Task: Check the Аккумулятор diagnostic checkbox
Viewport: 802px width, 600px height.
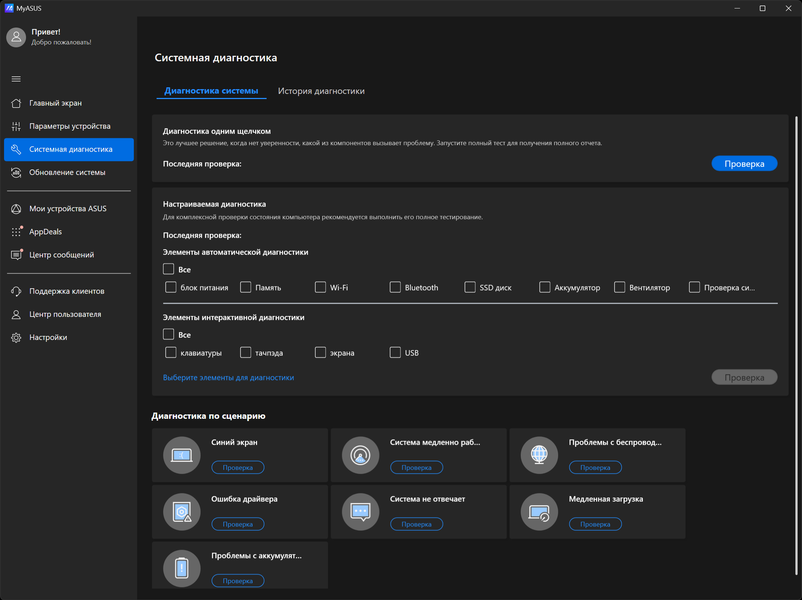Action: (545, 287)
